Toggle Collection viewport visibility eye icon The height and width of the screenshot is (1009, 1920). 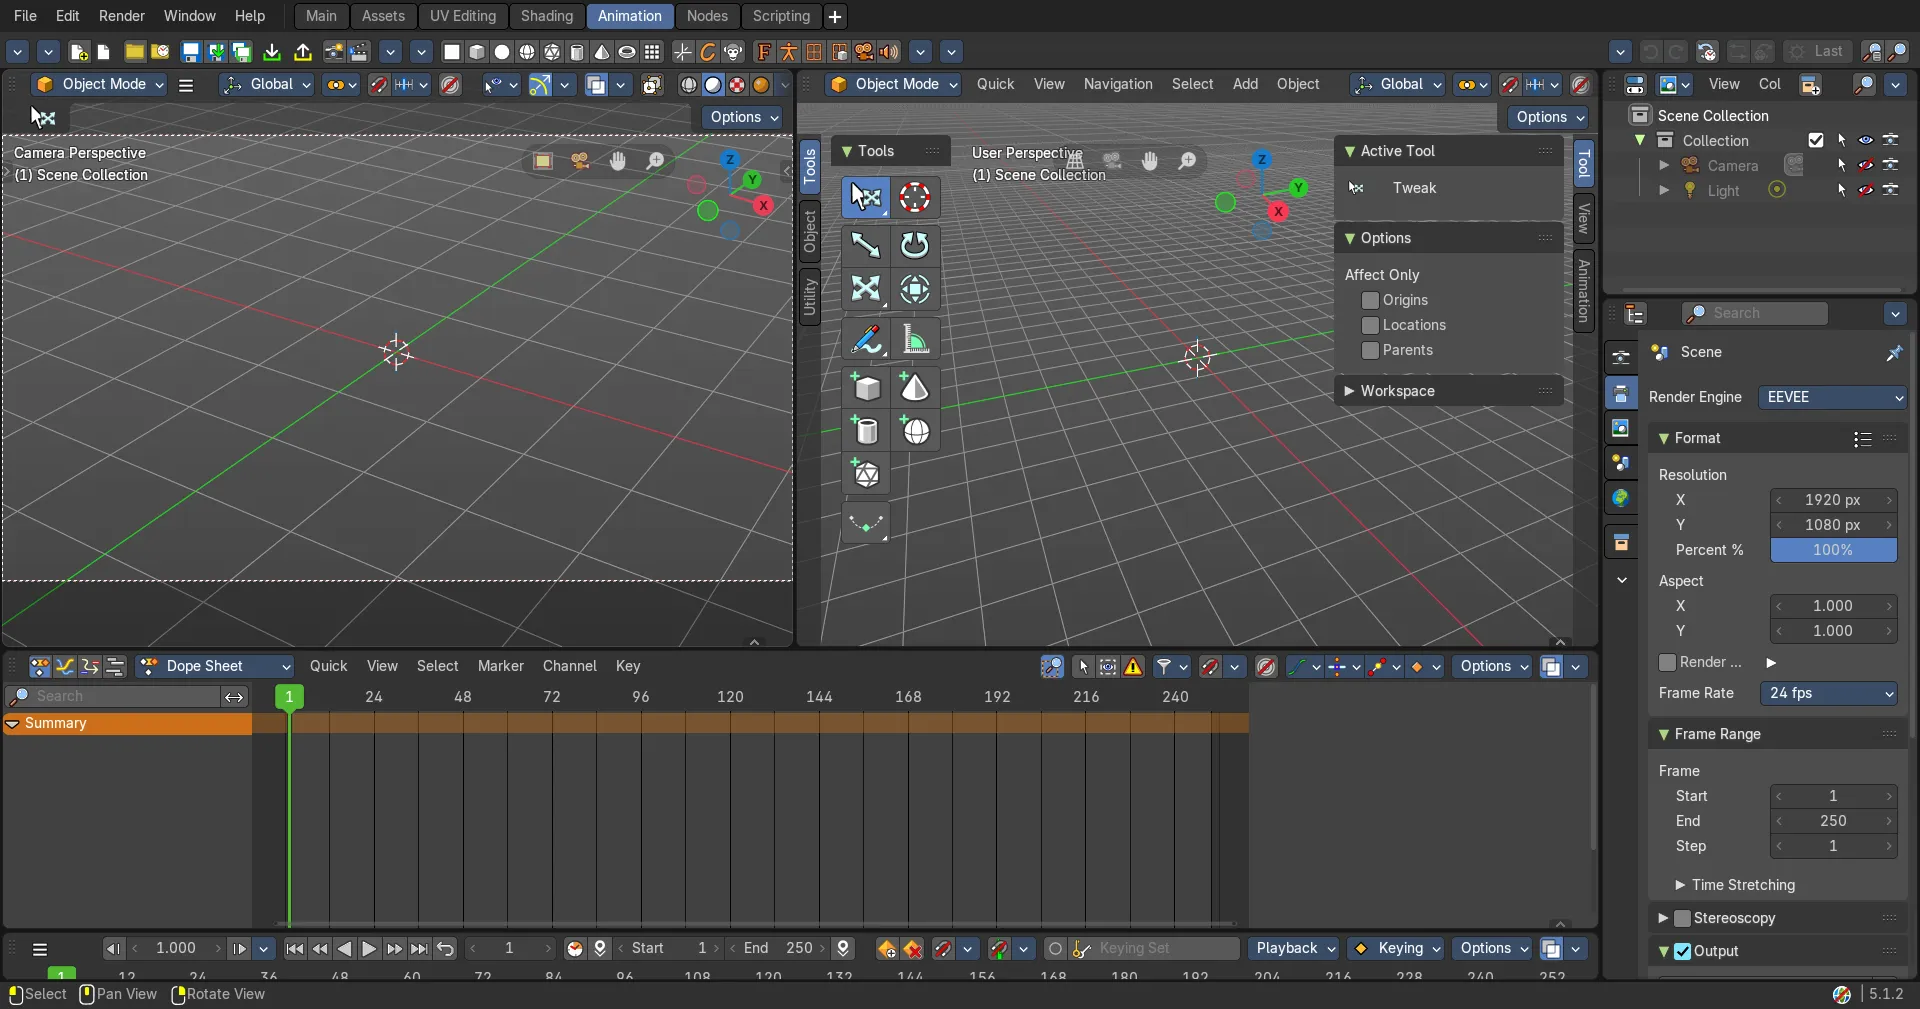click(1866, 141)
